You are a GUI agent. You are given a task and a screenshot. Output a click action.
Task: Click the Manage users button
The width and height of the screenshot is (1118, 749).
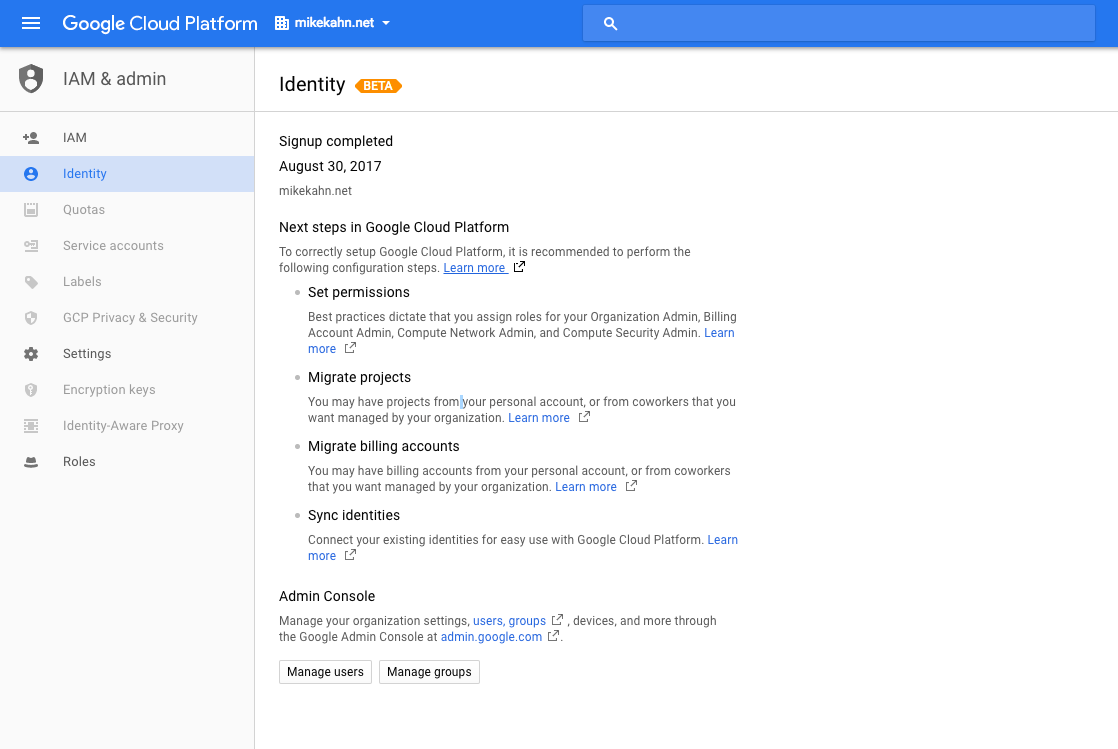[x=325, y=672]
